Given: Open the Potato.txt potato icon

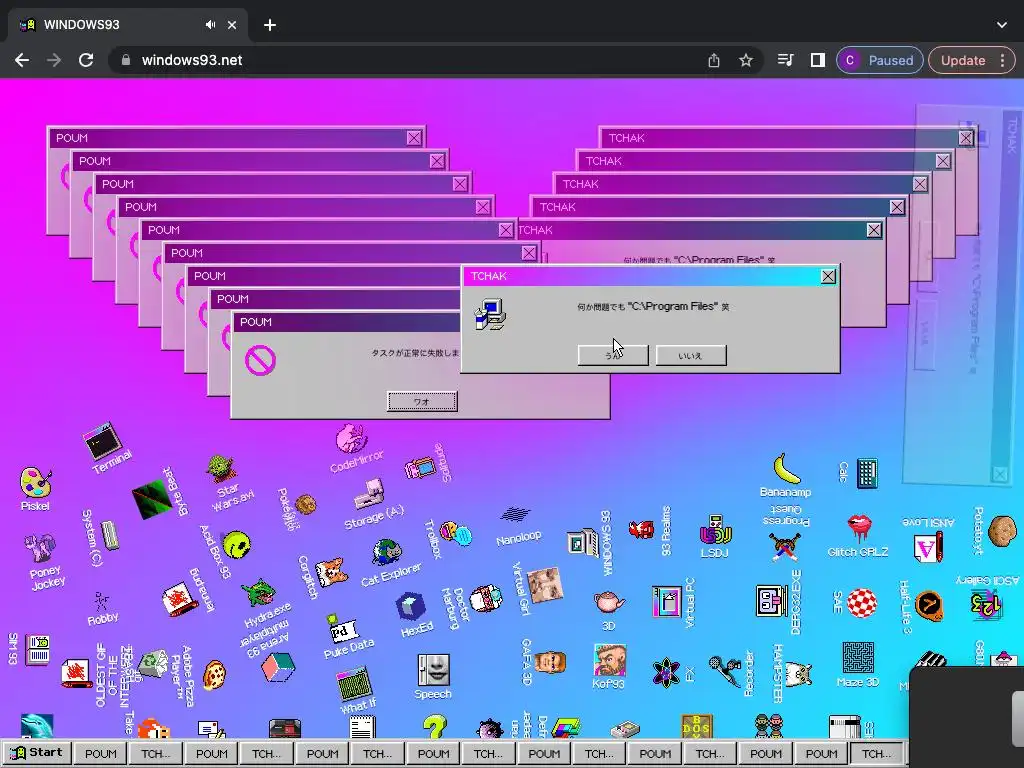Looking at the screenshot, I should (x=1002, y=530).
